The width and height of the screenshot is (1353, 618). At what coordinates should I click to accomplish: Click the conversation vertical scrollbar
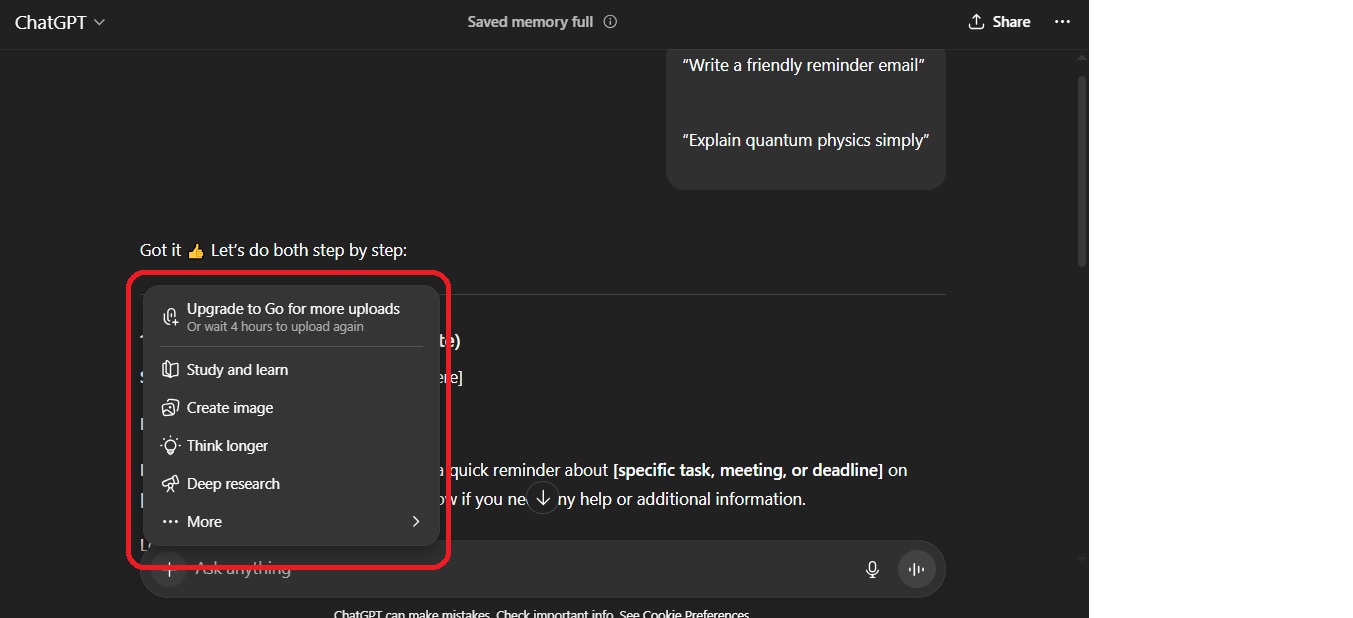pyautogui.click(x=1082, y=170)
